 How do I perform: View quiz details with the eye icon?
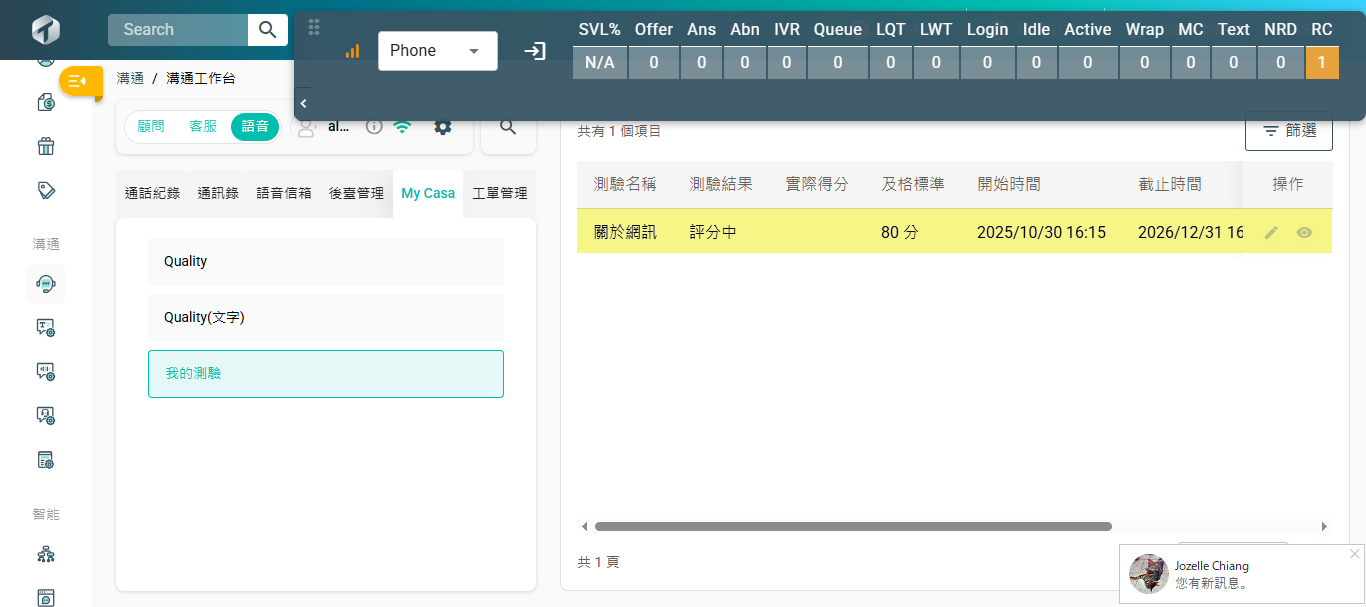click(x=1304, y=232)
